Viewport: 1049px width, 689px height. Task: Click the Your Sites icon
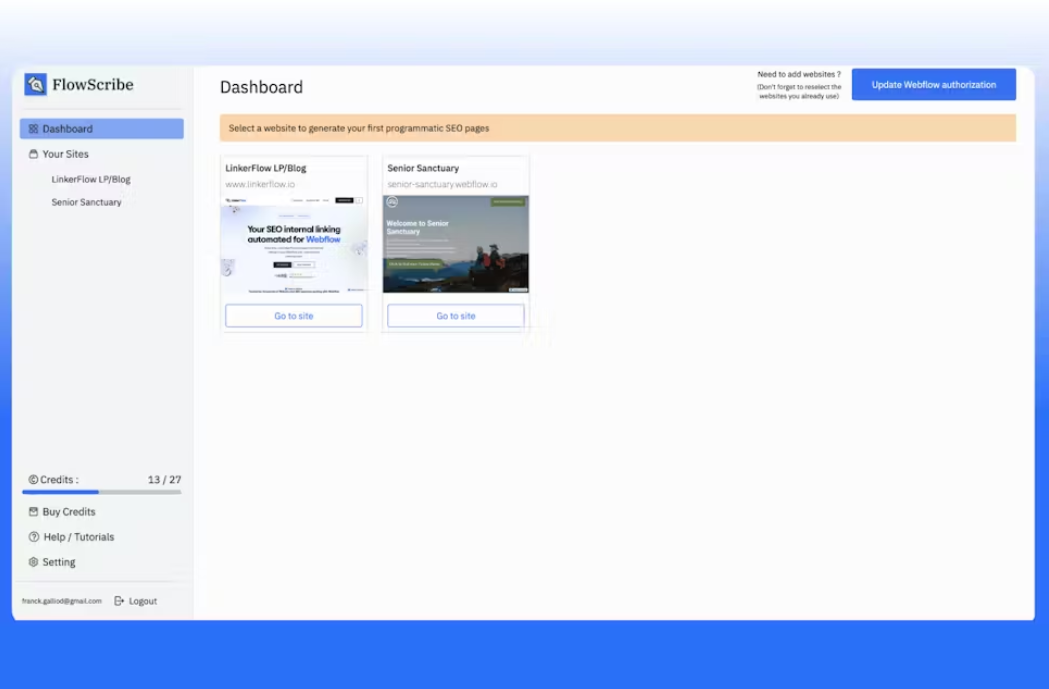coord(33,154)
